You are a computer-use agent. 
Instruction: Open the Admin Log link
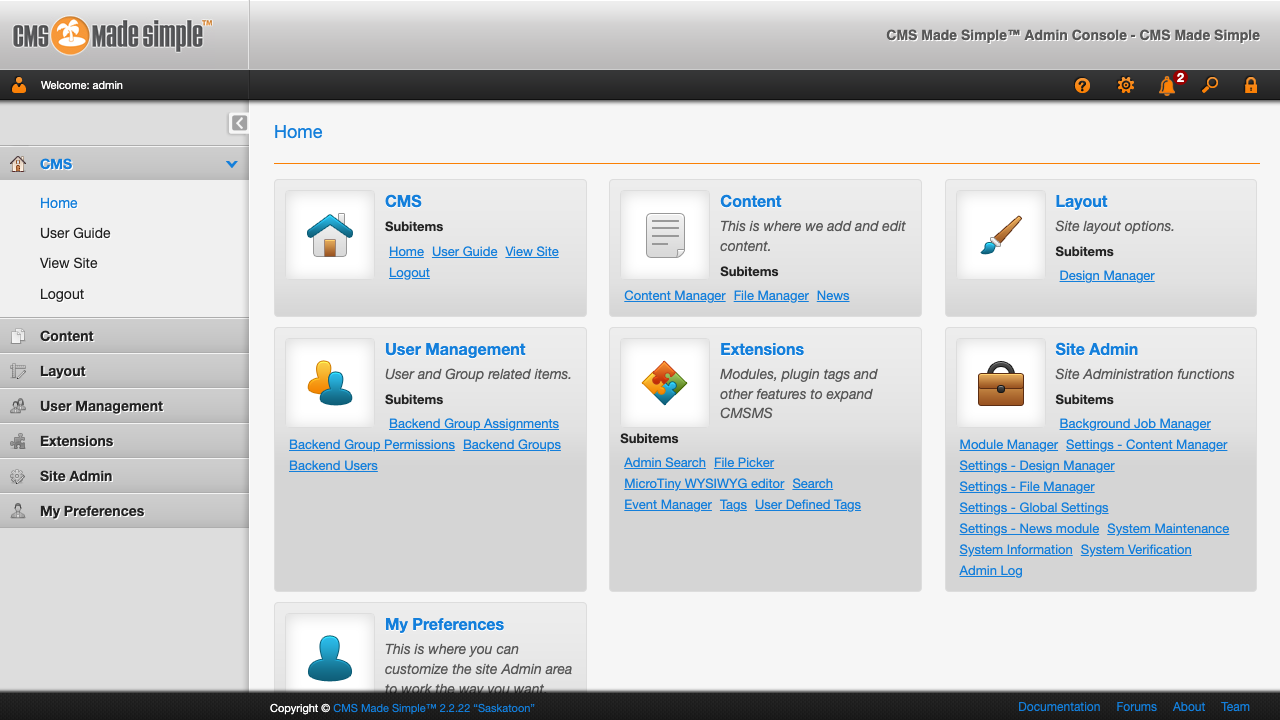tap(991, 571)
